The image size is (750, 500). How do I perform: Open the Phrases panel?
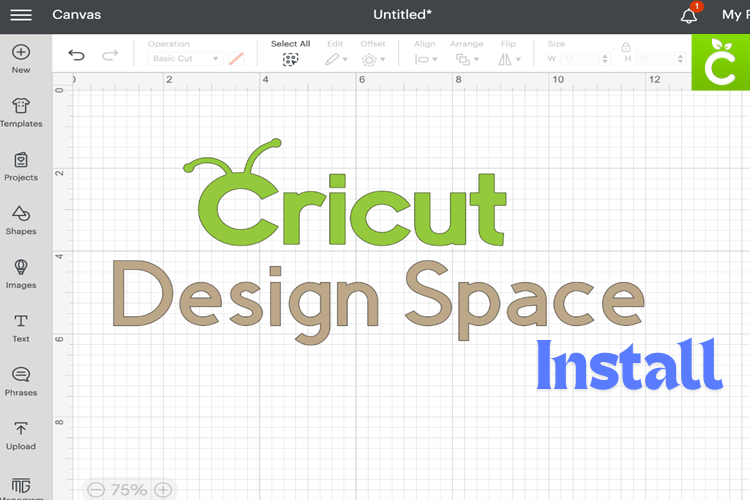21,382
